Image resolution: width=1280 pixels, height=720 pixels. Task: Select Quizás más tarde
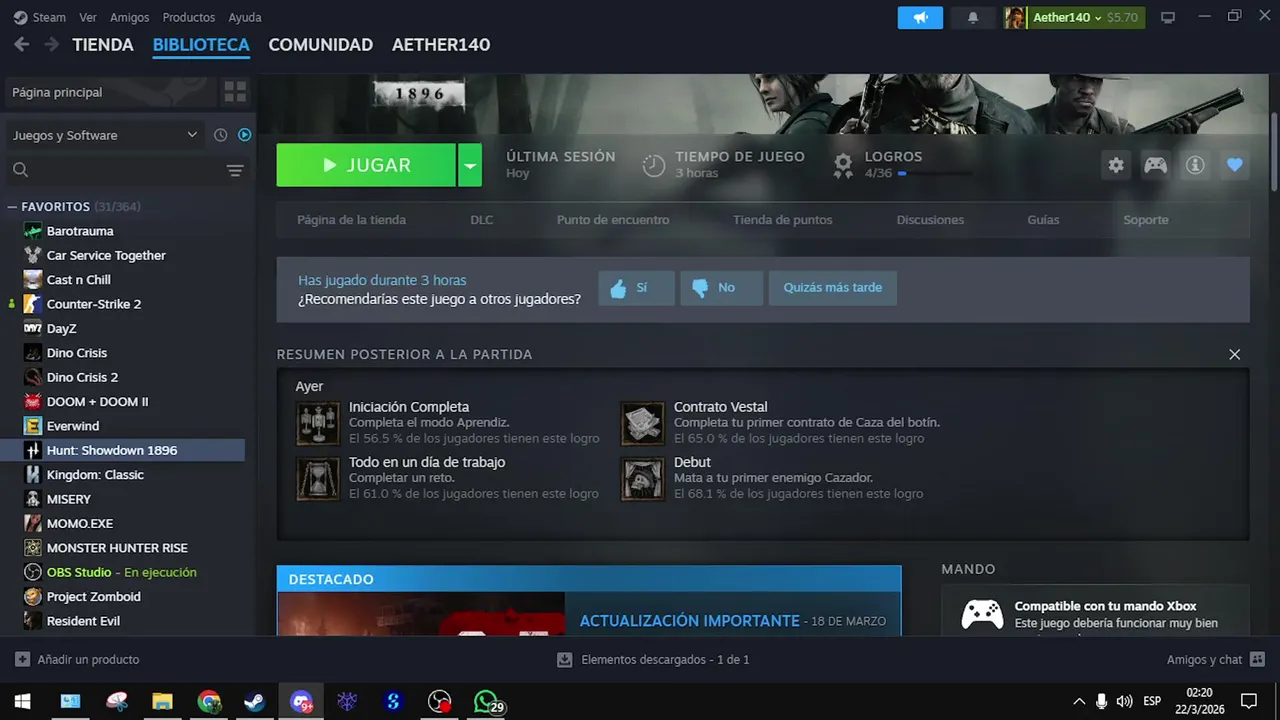833,288
